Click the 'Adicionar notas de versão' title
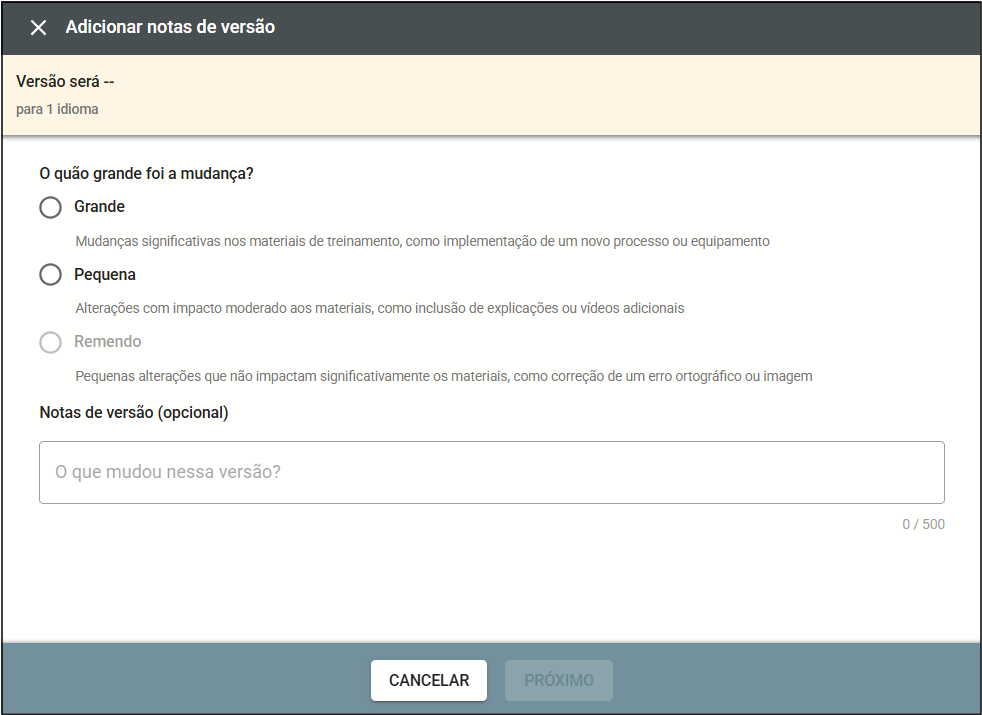The image size is (982, 715). (x=170, y=28)
